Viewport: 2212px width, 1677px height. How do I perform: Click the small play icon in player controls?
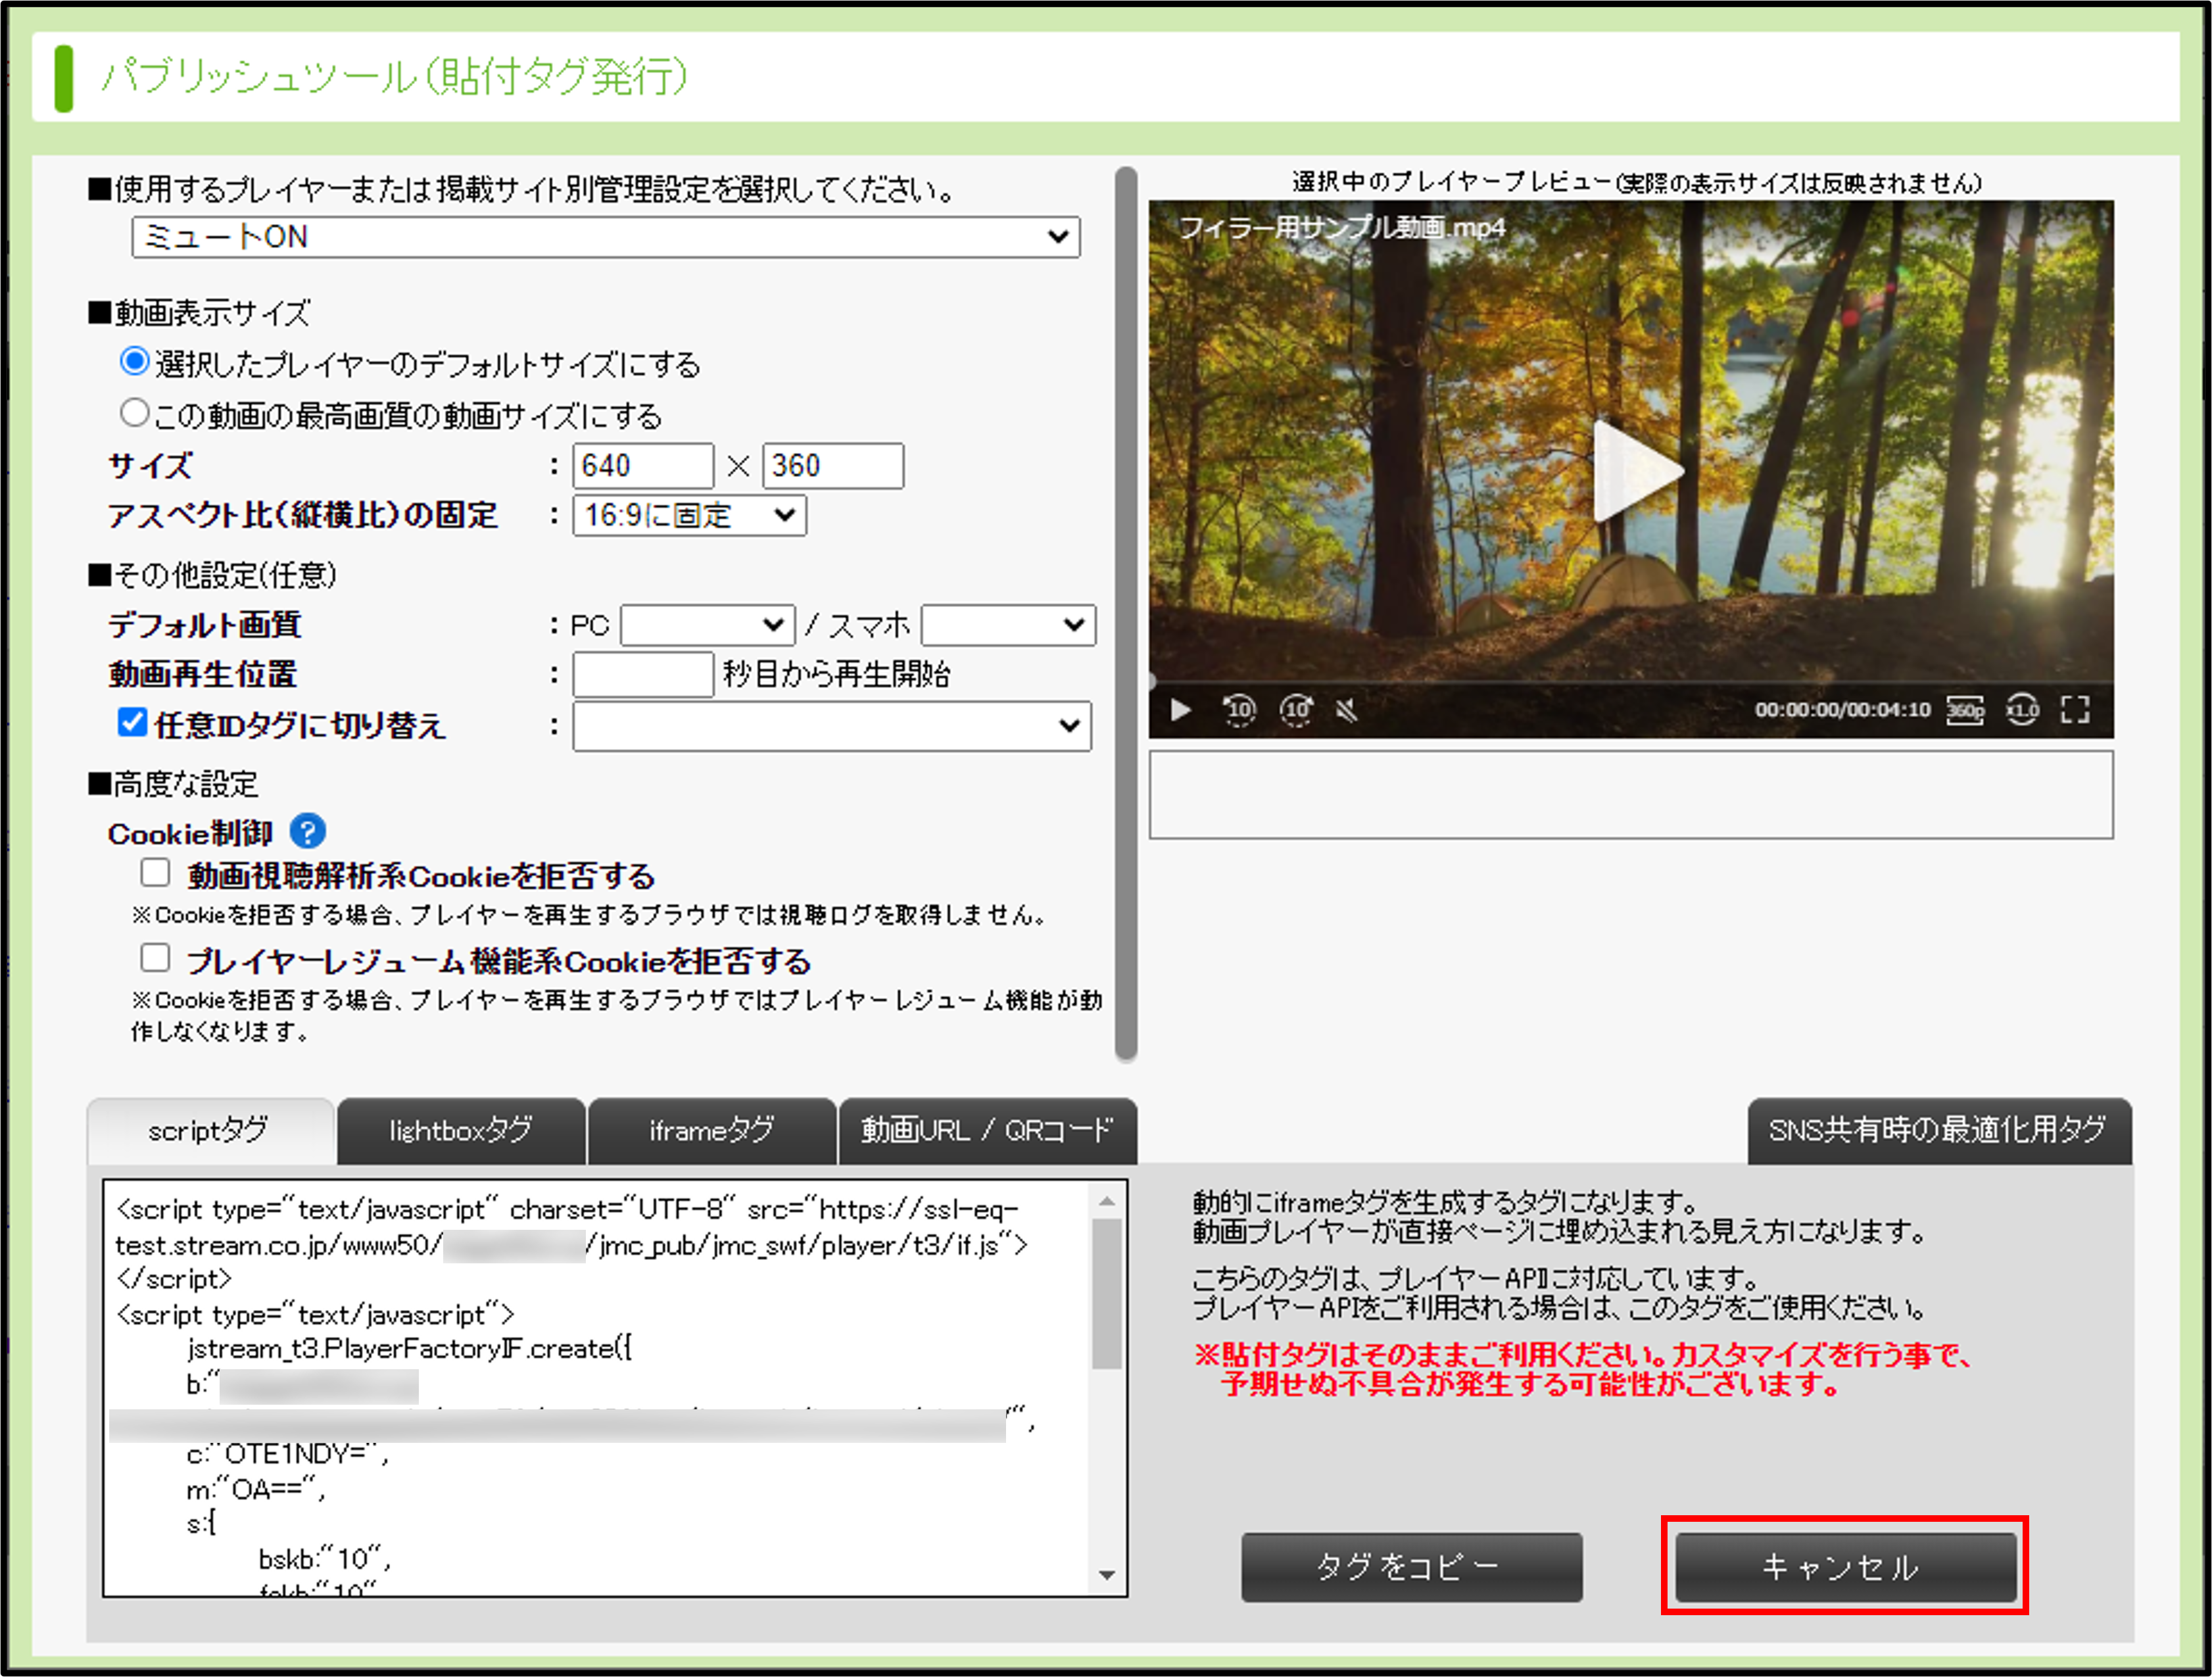1181,710
